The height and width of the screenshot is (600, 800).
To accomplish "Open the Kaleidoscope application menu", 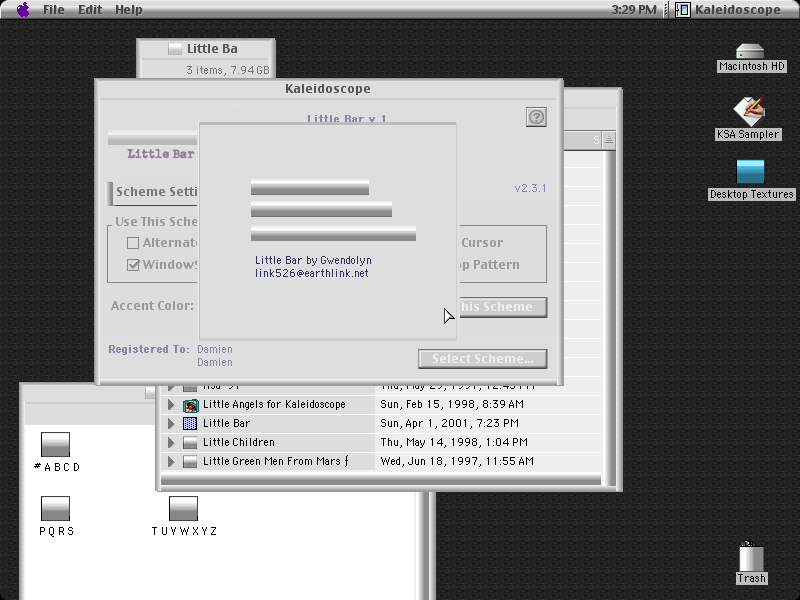I will [728, 9].
